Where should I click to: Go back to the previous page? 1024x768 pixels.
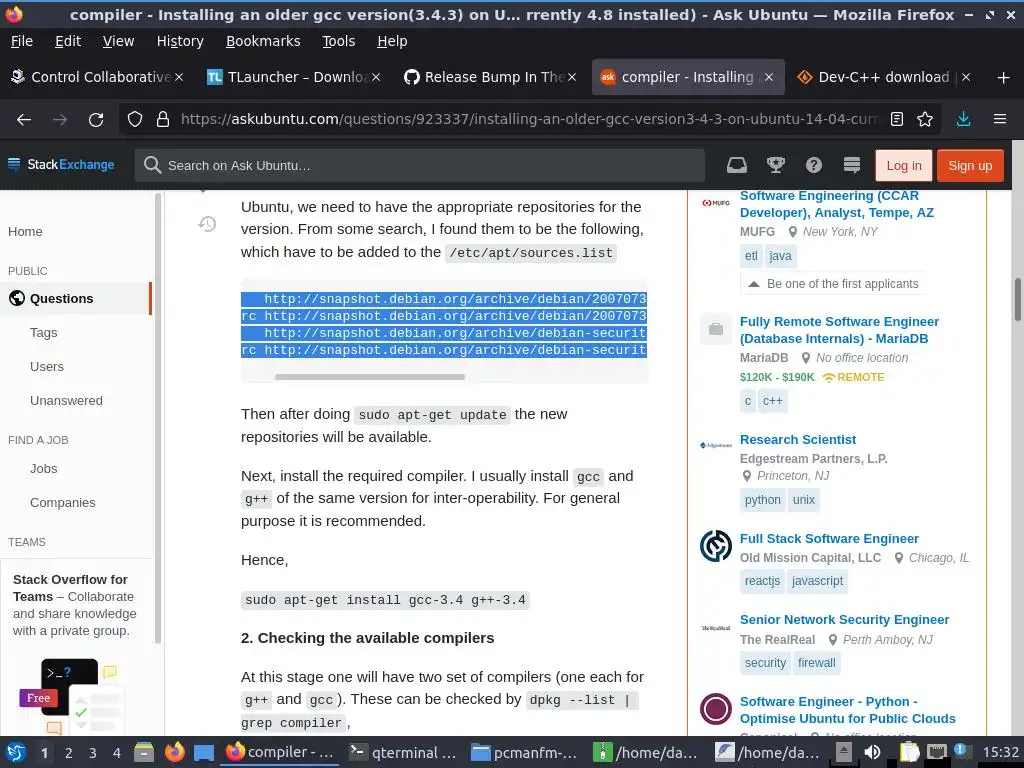[24, 120]
